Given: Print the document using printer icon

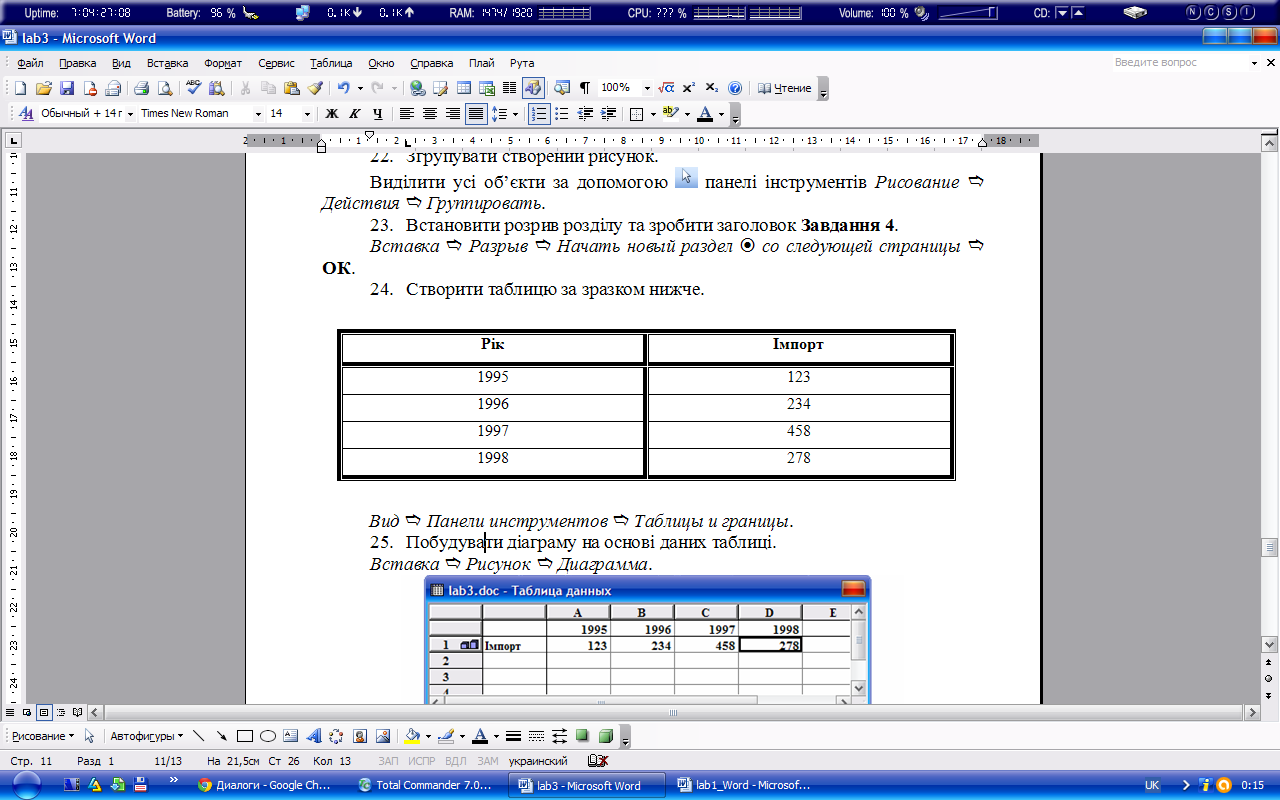Looking at the screenshot, I should point(141,88).
